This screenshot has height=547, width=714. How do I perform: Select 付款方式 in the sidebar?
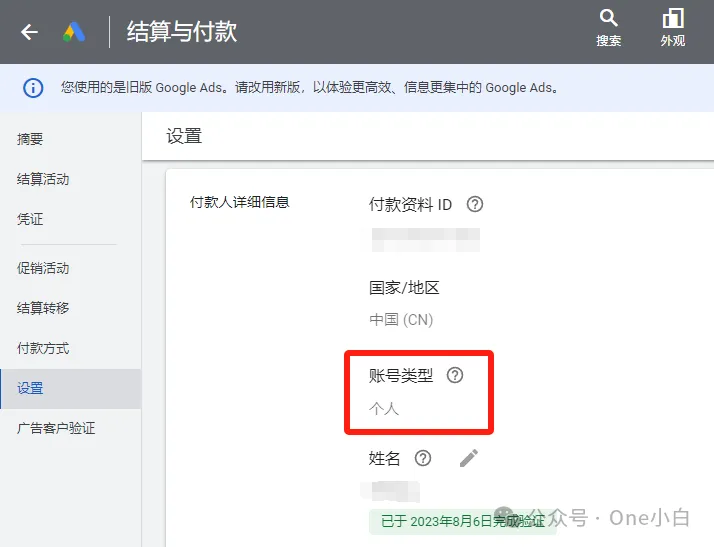(x=43, y=348)
